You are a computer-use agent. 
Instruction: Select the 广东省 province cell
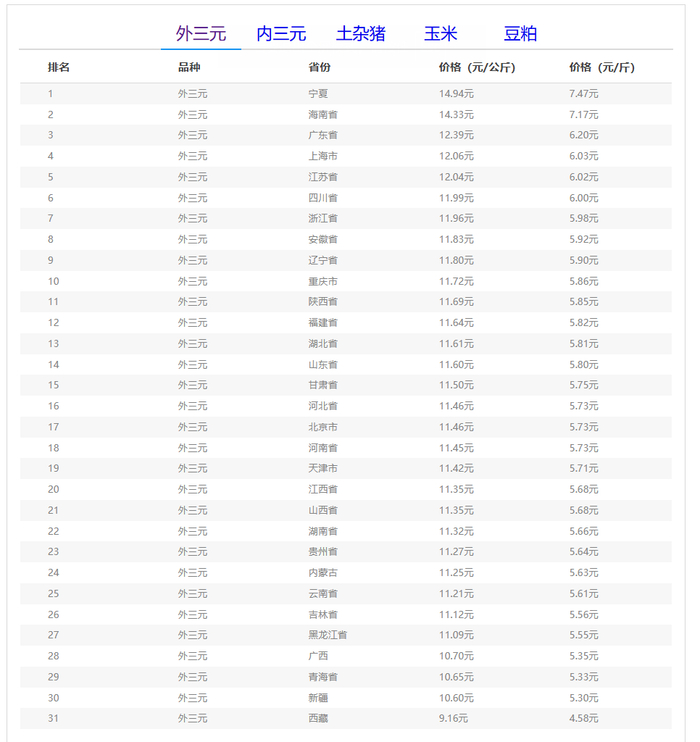coord(323,135)
